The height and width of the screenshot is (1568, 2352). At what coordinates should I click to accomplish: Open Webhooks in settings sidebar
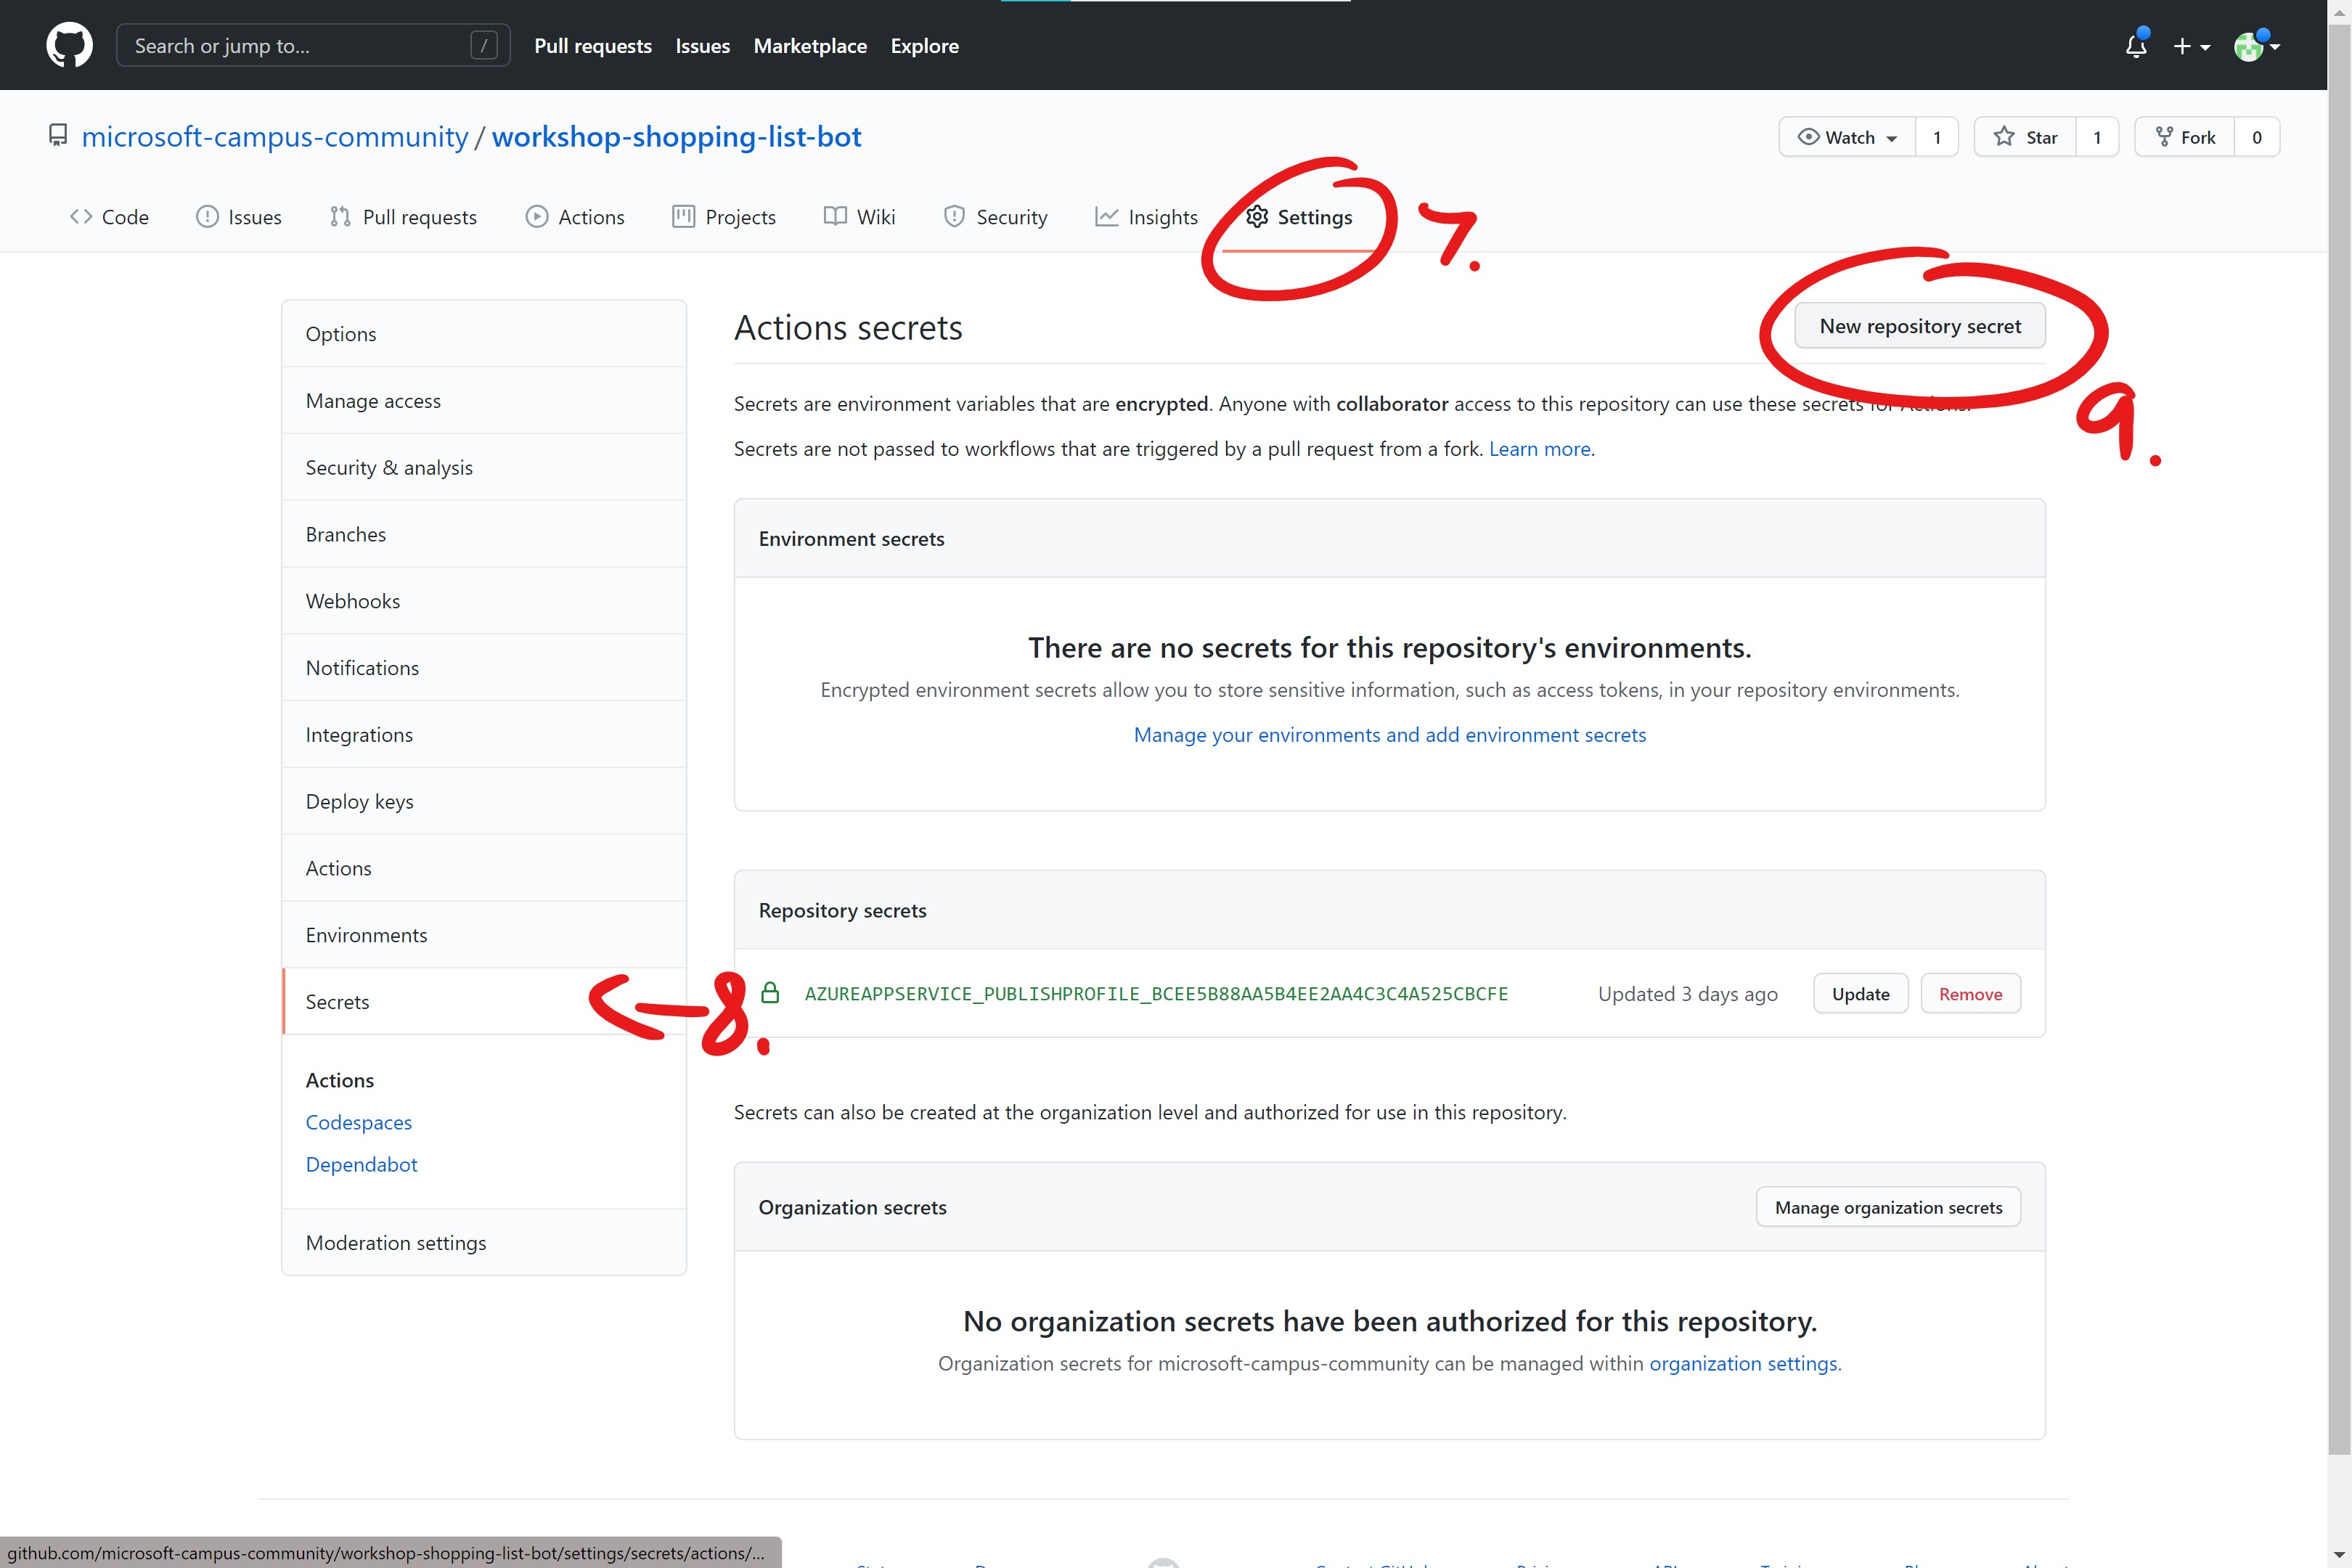(353, 601)
